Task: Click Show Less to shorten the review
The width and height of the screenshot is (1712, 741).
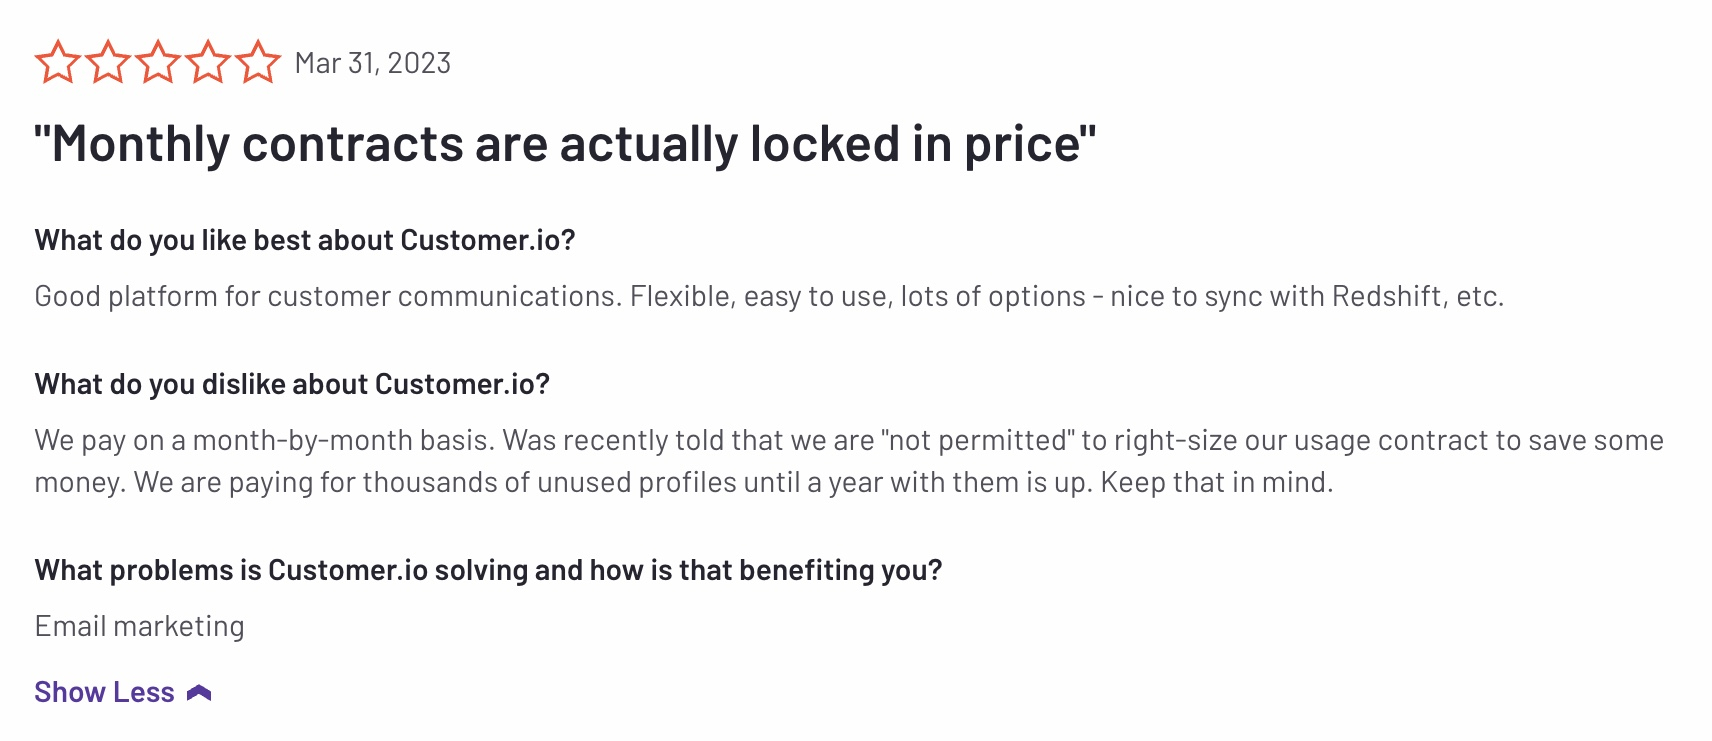Action: tap(105, 690)
